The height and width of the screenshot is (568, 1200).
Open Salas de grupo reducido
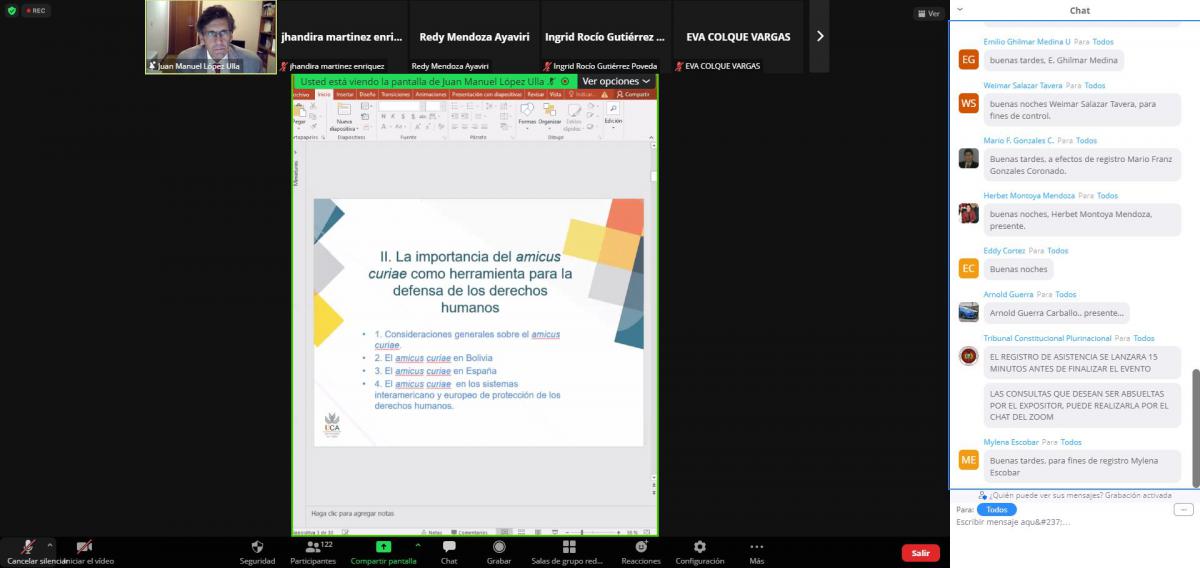(568, 547)
